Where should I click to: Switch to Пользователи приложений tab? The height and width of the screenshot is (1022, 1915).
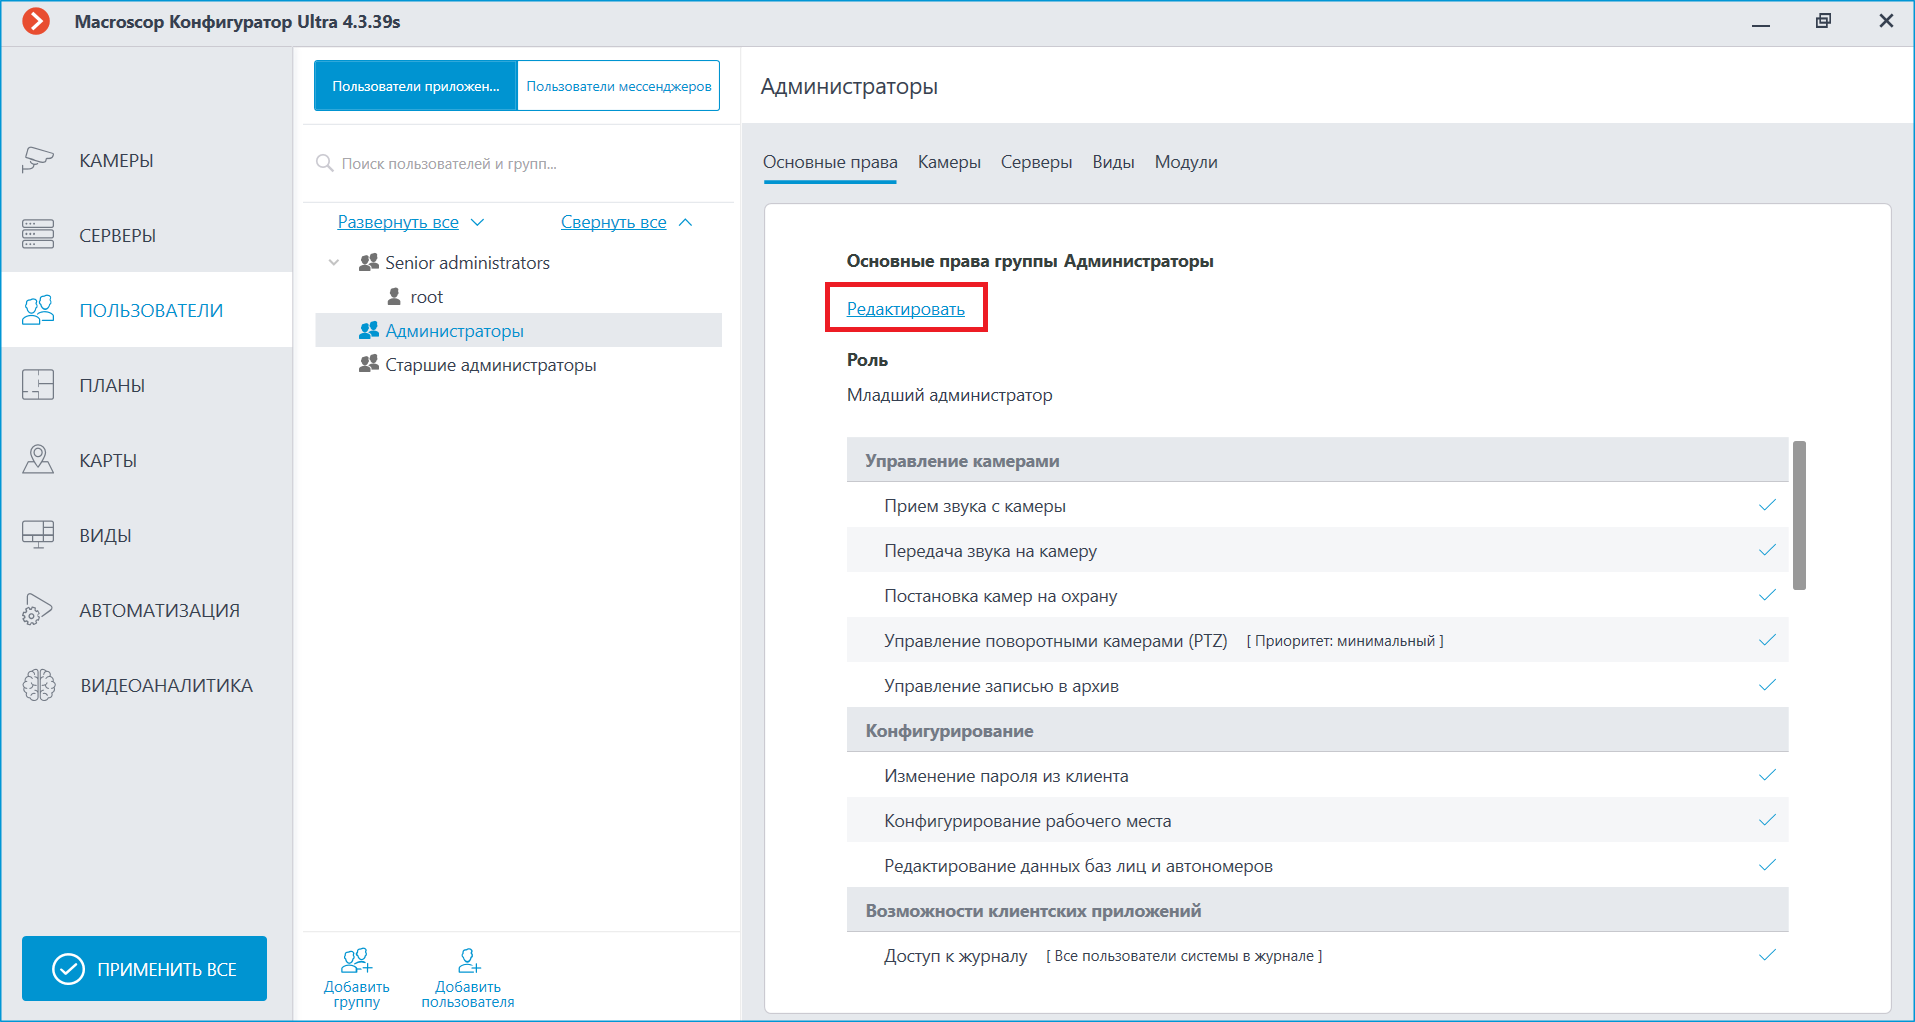[x=416, y=86]
